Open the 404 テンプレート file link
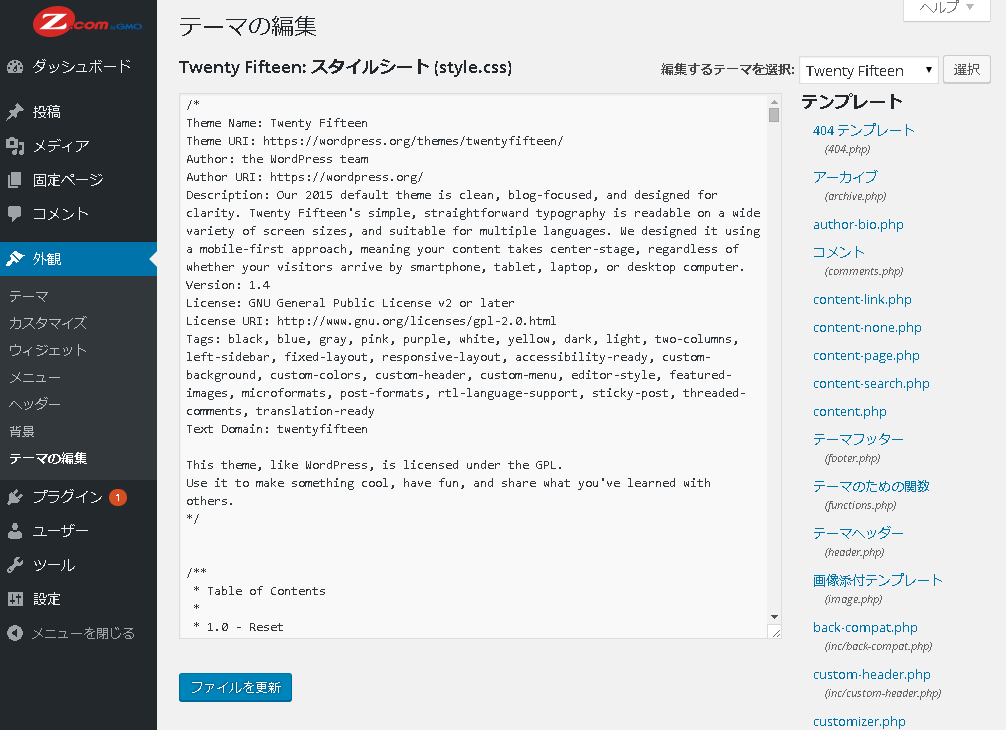 [864, 130]
